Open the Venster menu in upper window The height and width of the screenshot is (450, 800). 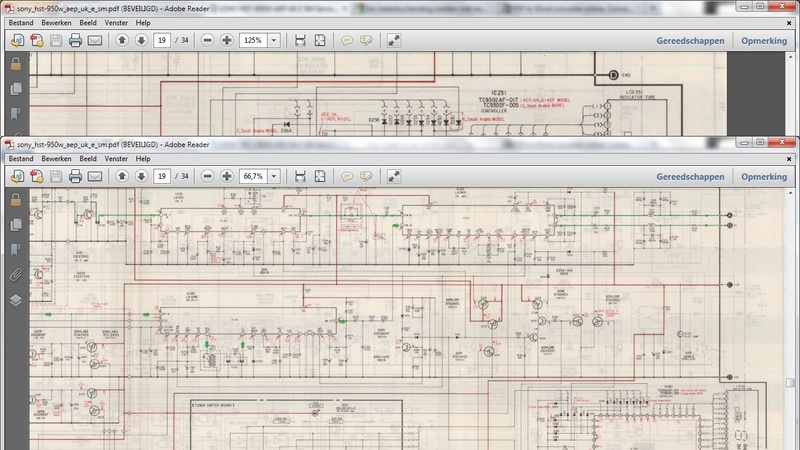(x=115, y=22)
